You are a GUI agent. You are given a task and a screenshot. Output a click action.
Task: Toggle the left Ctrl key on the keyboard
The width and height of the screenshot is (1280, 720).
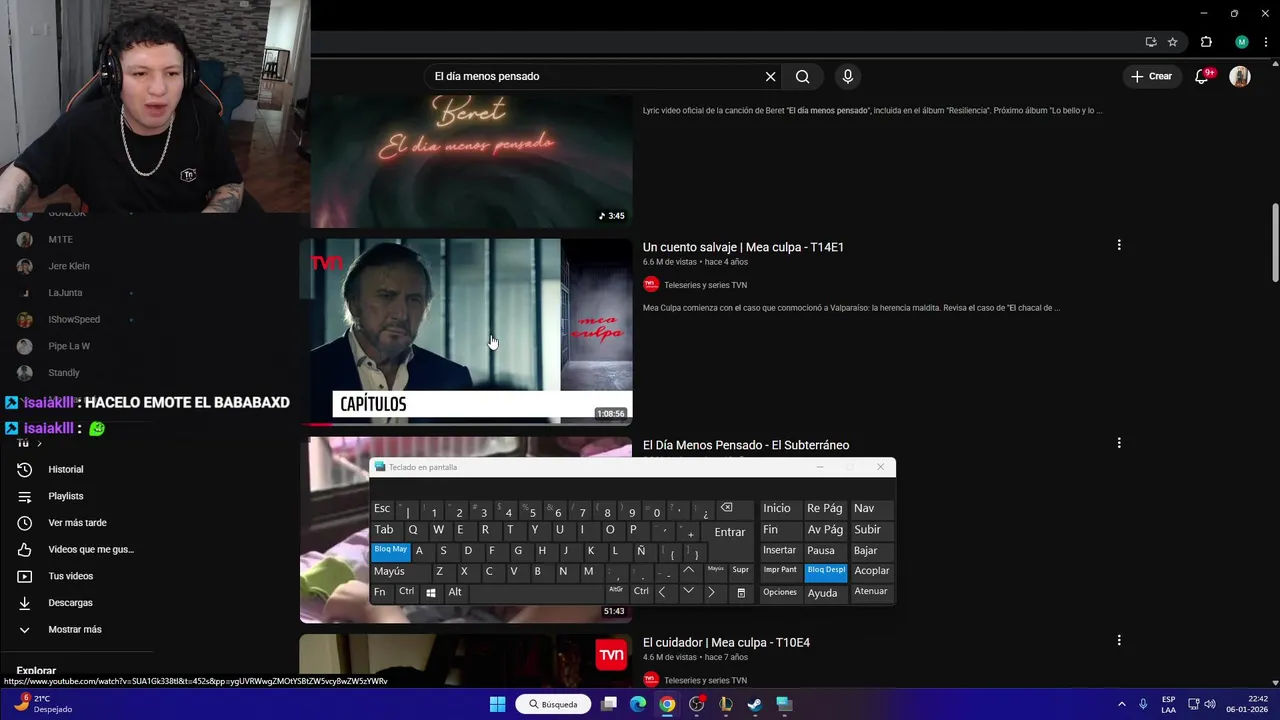tap(407, 592)
